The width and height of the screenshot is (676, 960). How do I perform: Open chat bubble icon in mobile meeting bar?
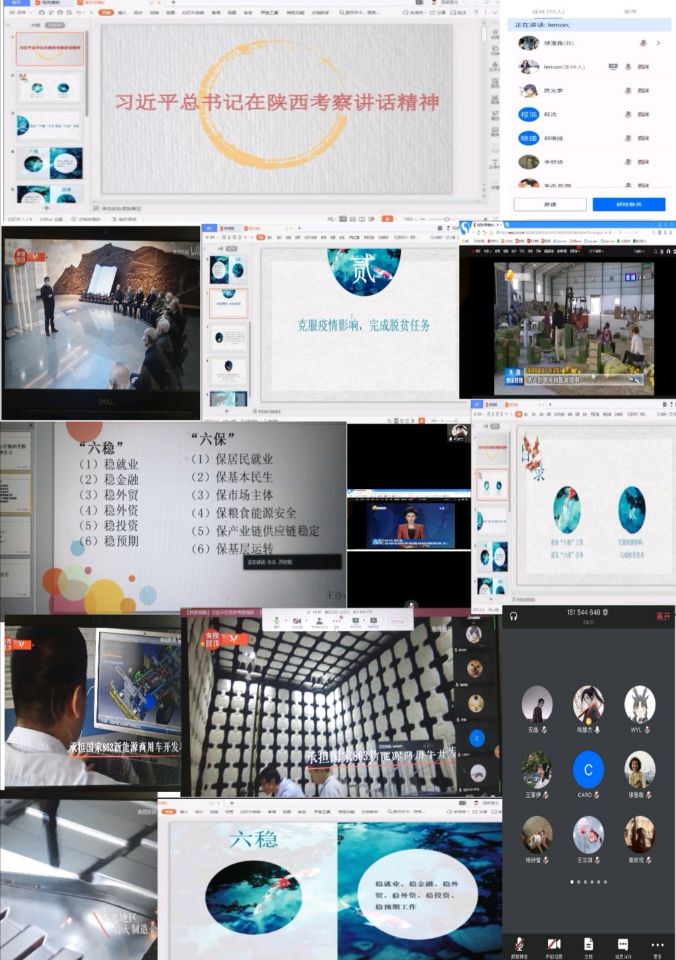[x=623, y=945]
